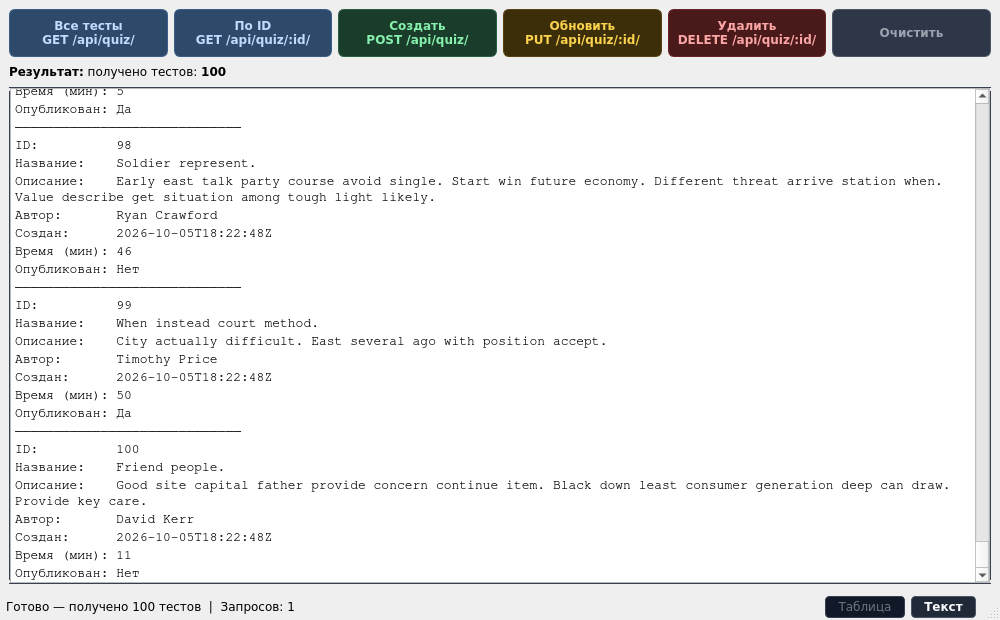Screen dimensions: 1000x620
Task: Click status bar 'Запросов: 1'
Action: click(257, 607)
